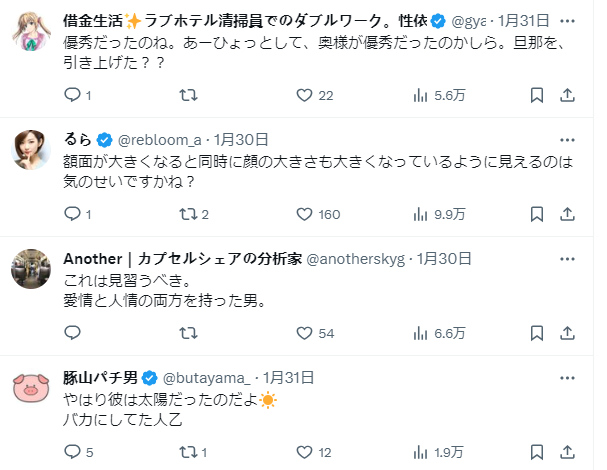View analytics showing 9.9万 views
Screen dimensions: 607x470
coord(421,214)
